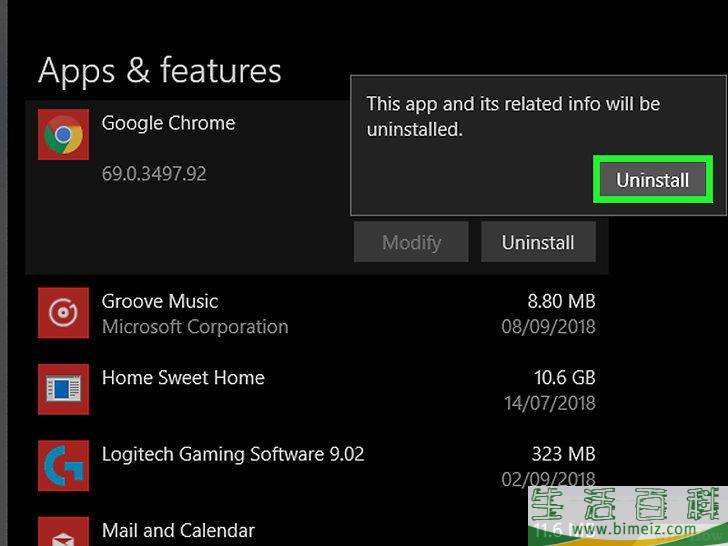Click the uninstall warning message text

click(x=513, y=117)
